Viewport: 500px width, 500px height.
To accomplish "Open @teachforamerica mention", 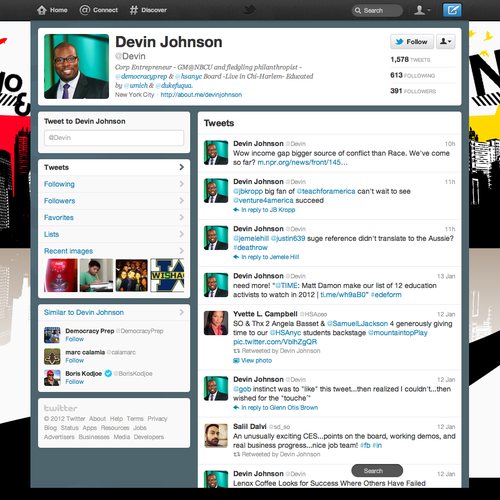I will (326, 191).
